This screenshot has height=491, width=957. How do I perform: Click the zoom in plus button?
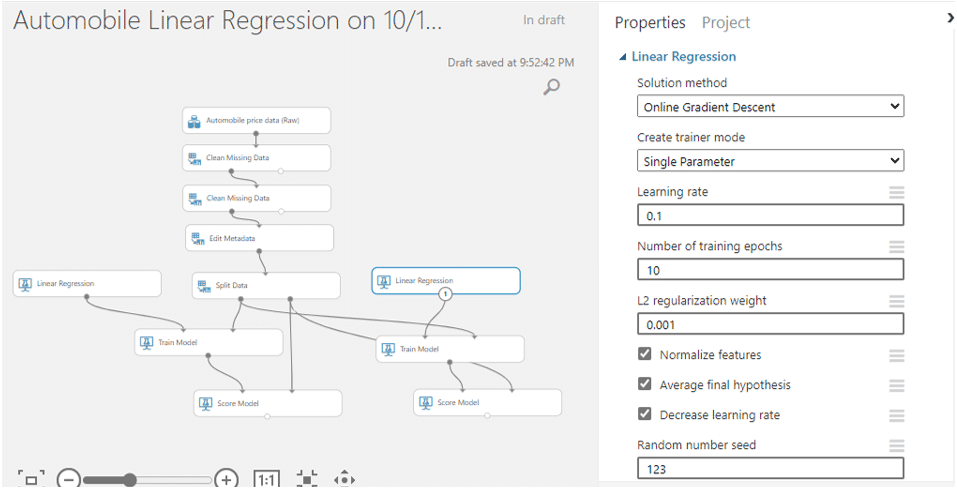pyautogui.click(x=227, y=479)
